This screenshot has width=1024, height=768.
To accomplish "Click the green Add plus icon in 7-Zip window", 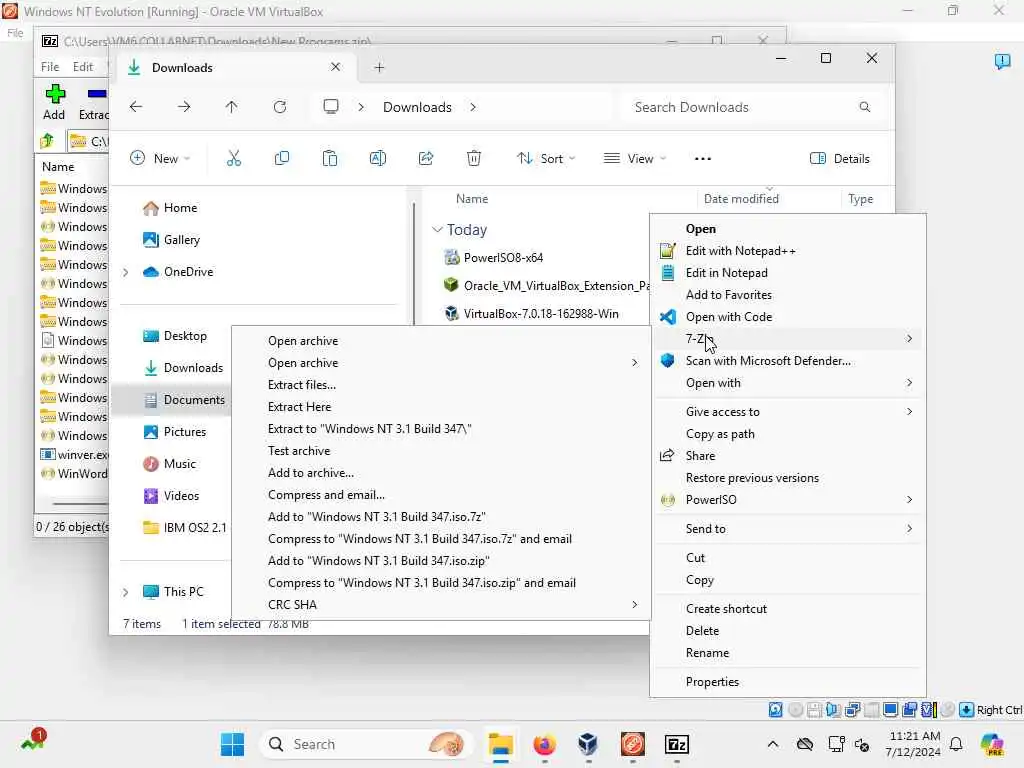I will 55,94.
